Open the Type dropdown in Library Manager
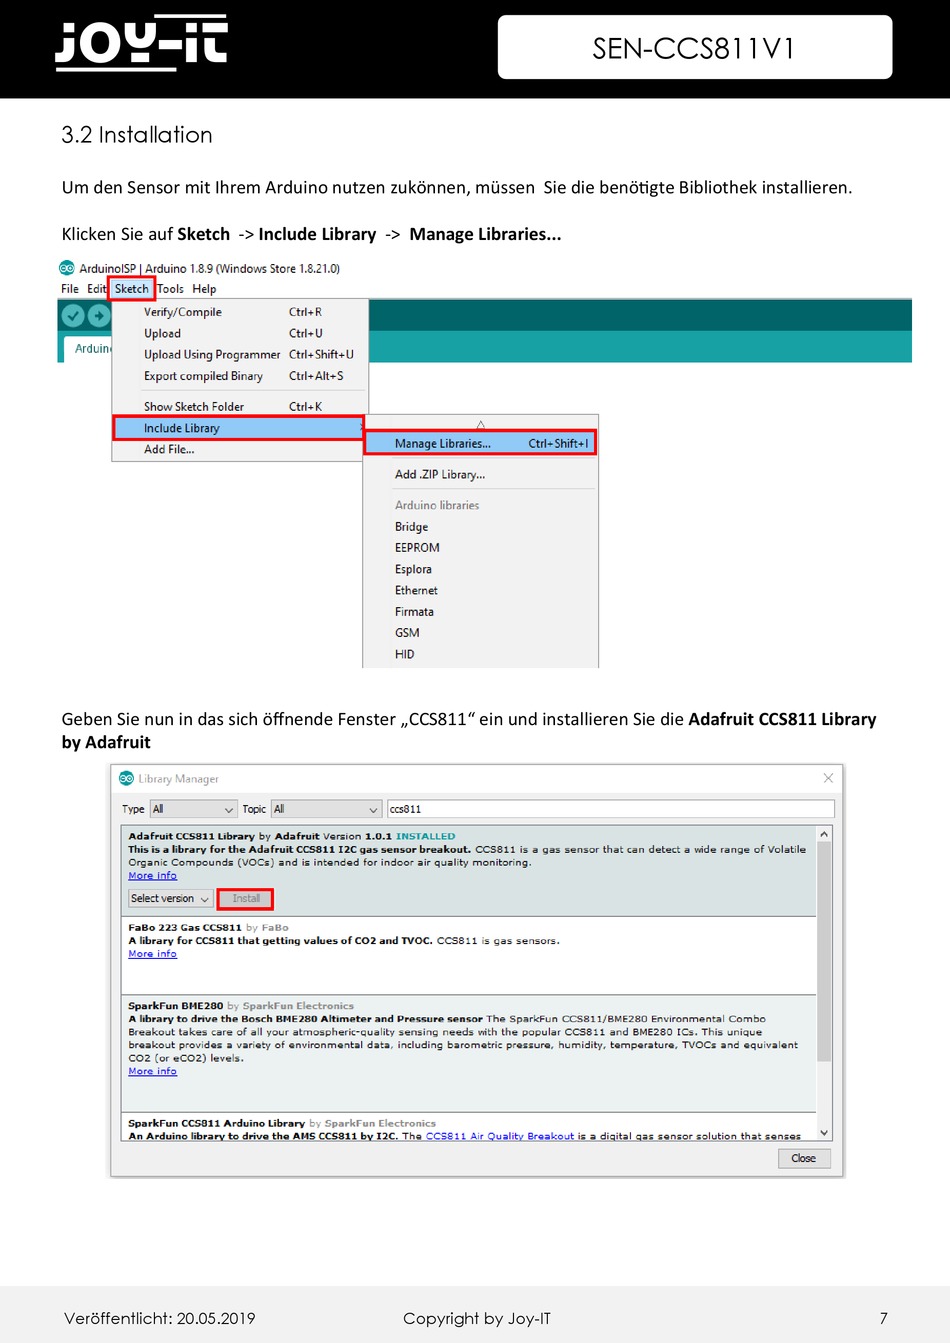The width and height of the screenshot is (950, 1343). (193, 809)
